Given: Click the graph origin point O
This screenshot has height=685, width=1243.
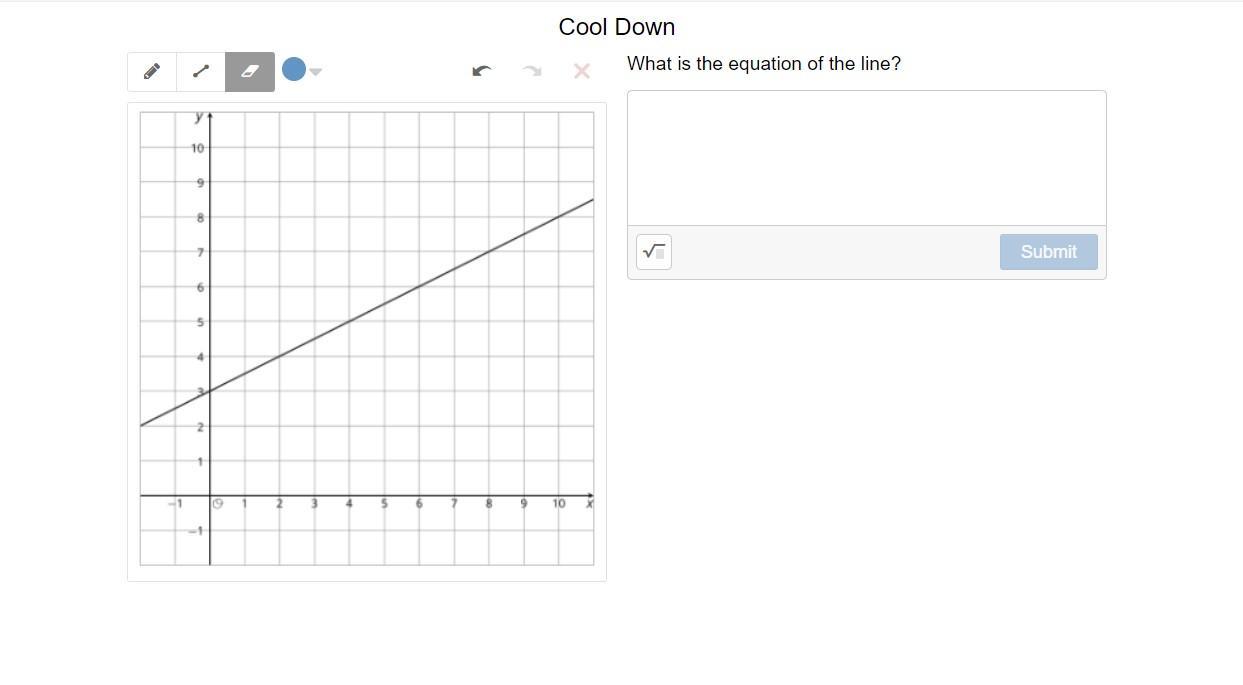Looking at the screenshot, I should (x=218, y=504).
